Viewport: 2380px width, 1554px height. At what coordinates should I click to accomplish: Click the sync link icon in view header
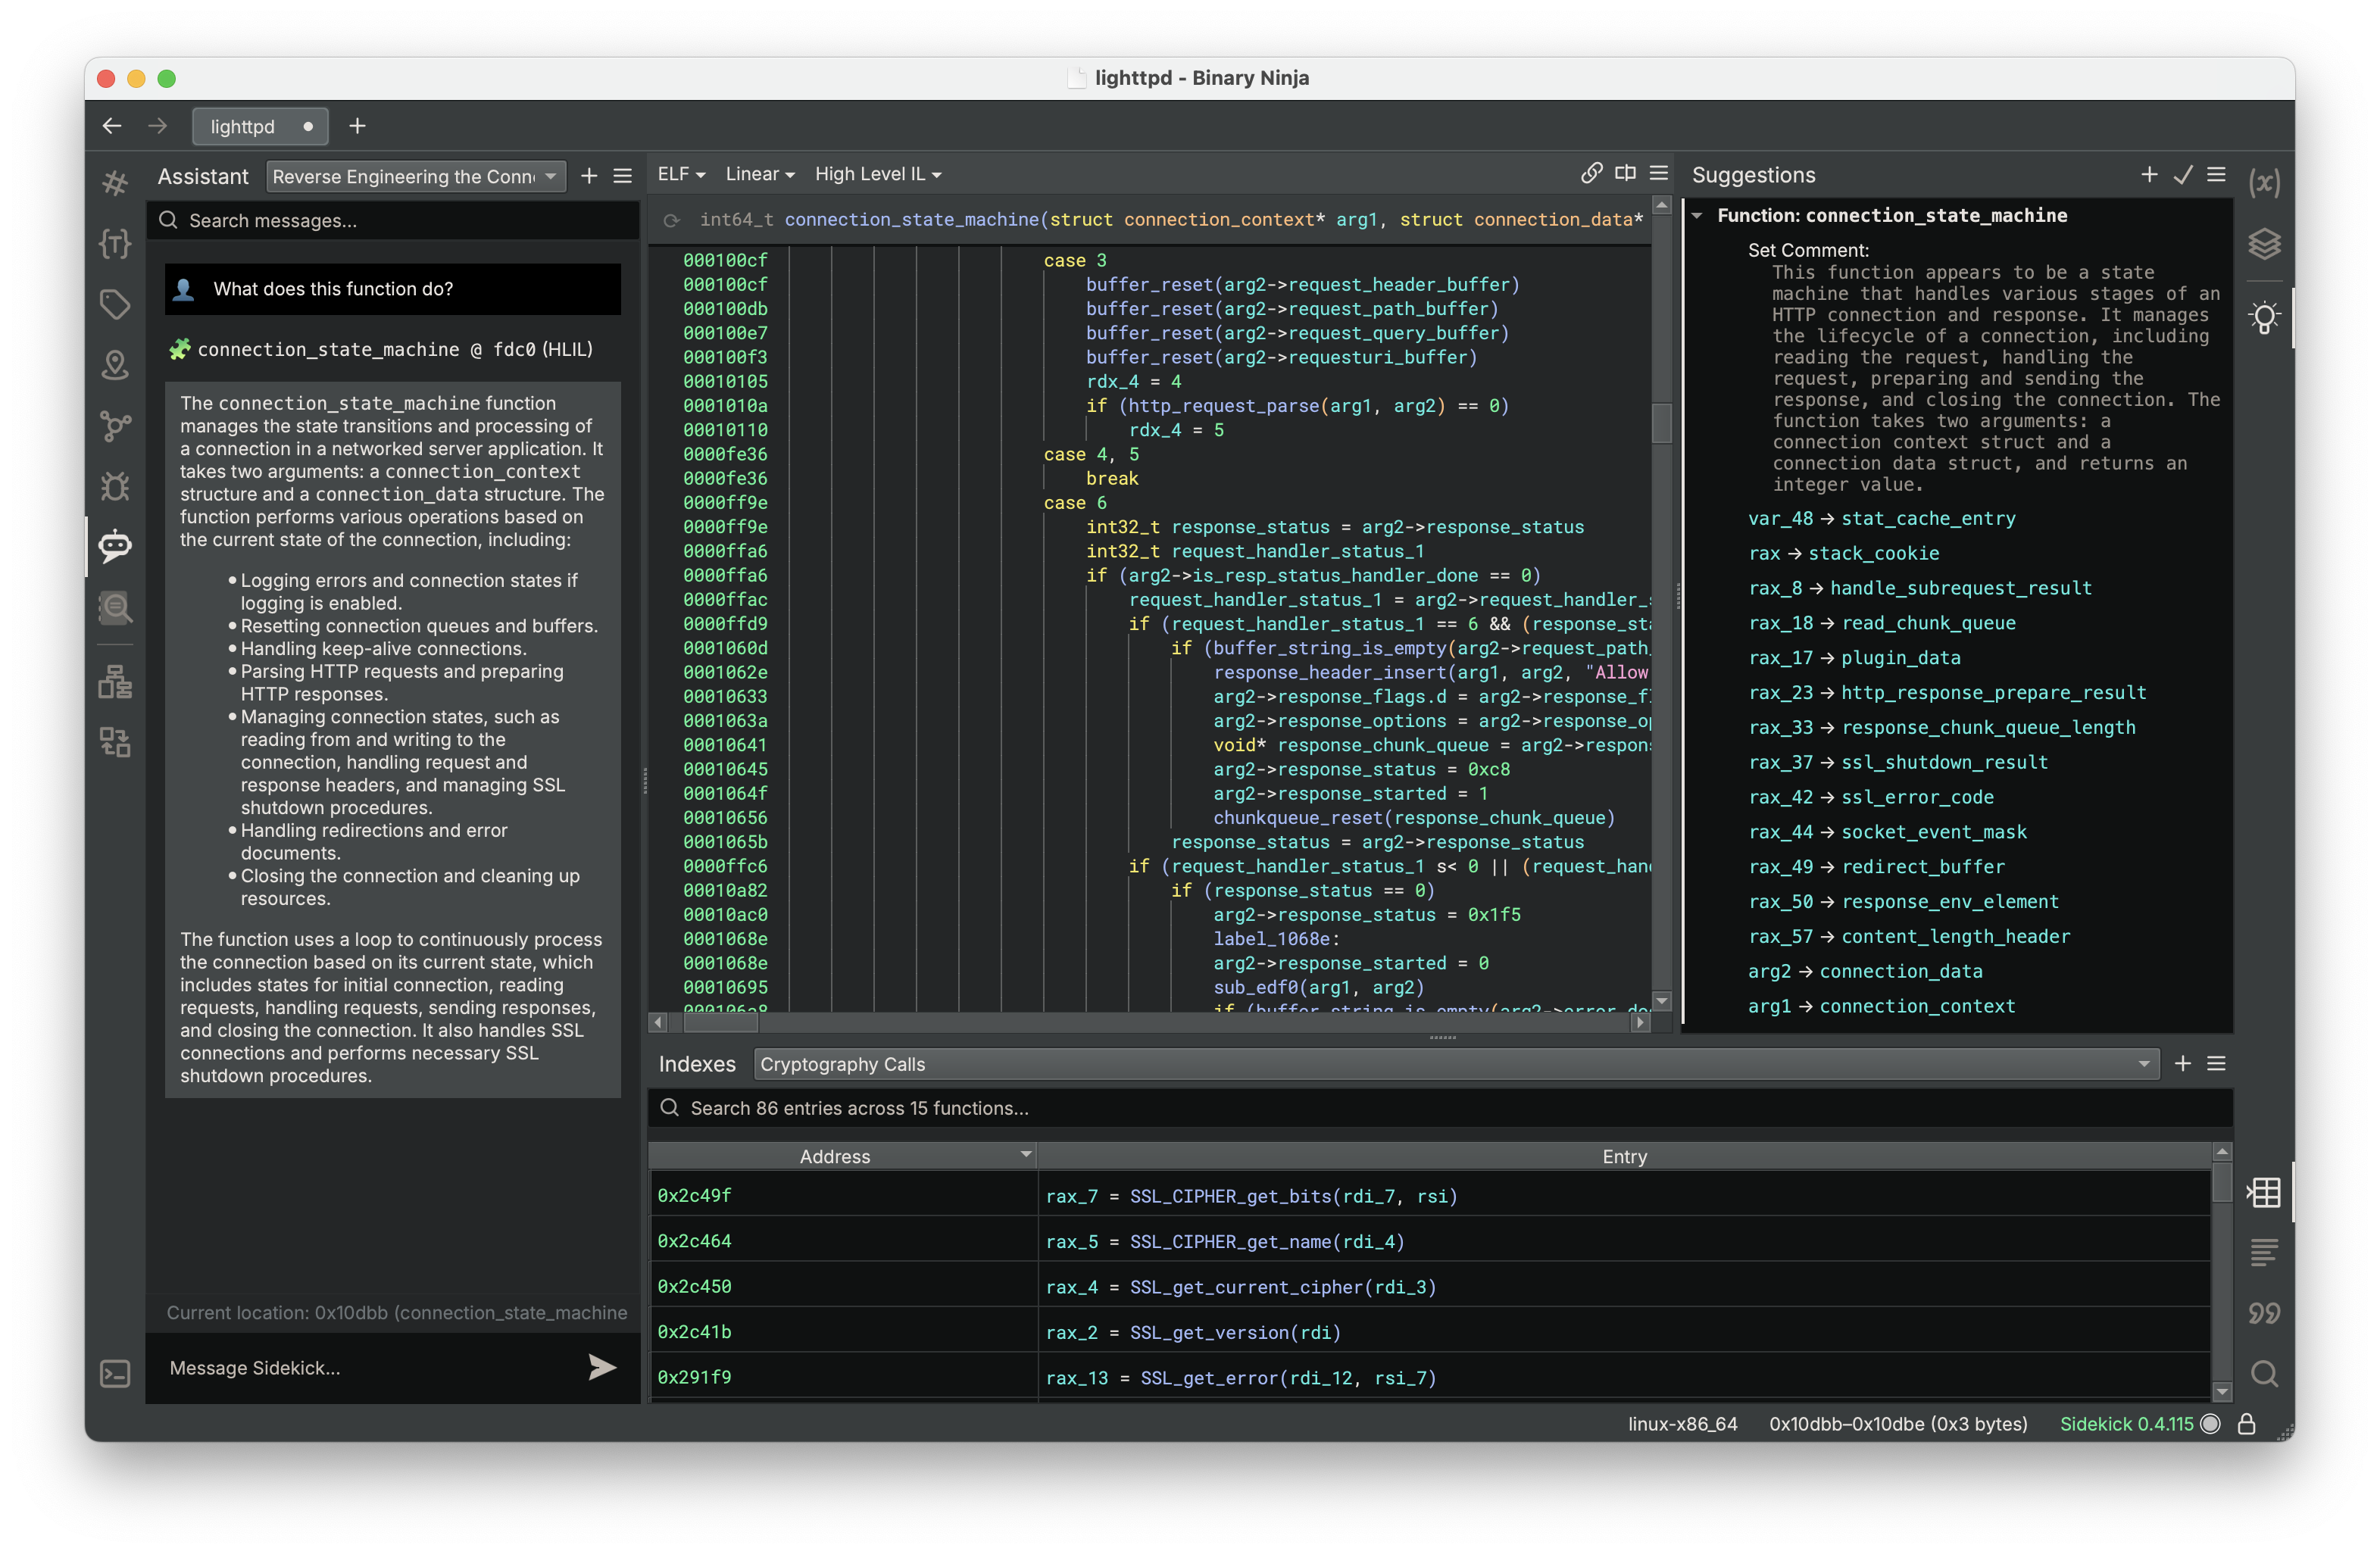click(x=1591, y=173)
